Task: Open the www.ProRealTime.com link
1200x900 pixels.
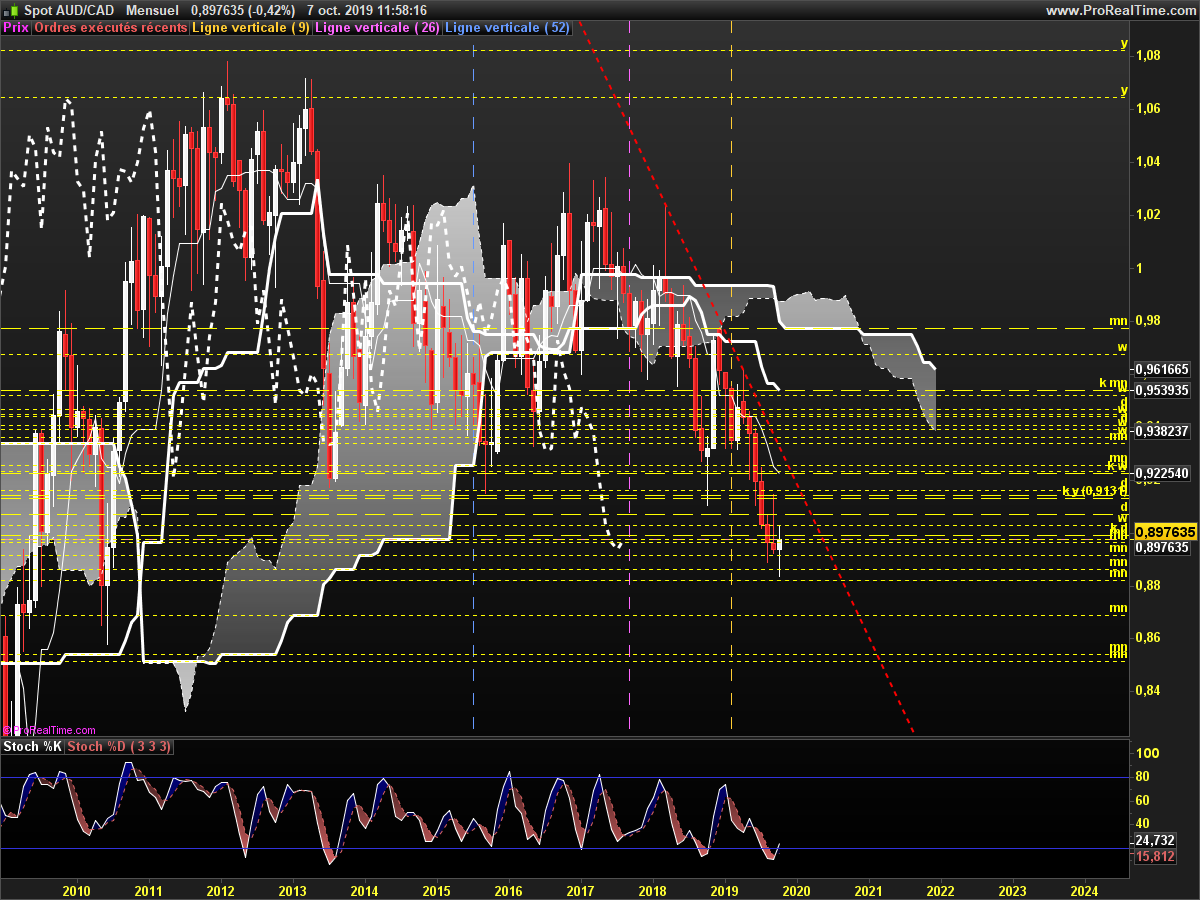Action: point(1120,10)
